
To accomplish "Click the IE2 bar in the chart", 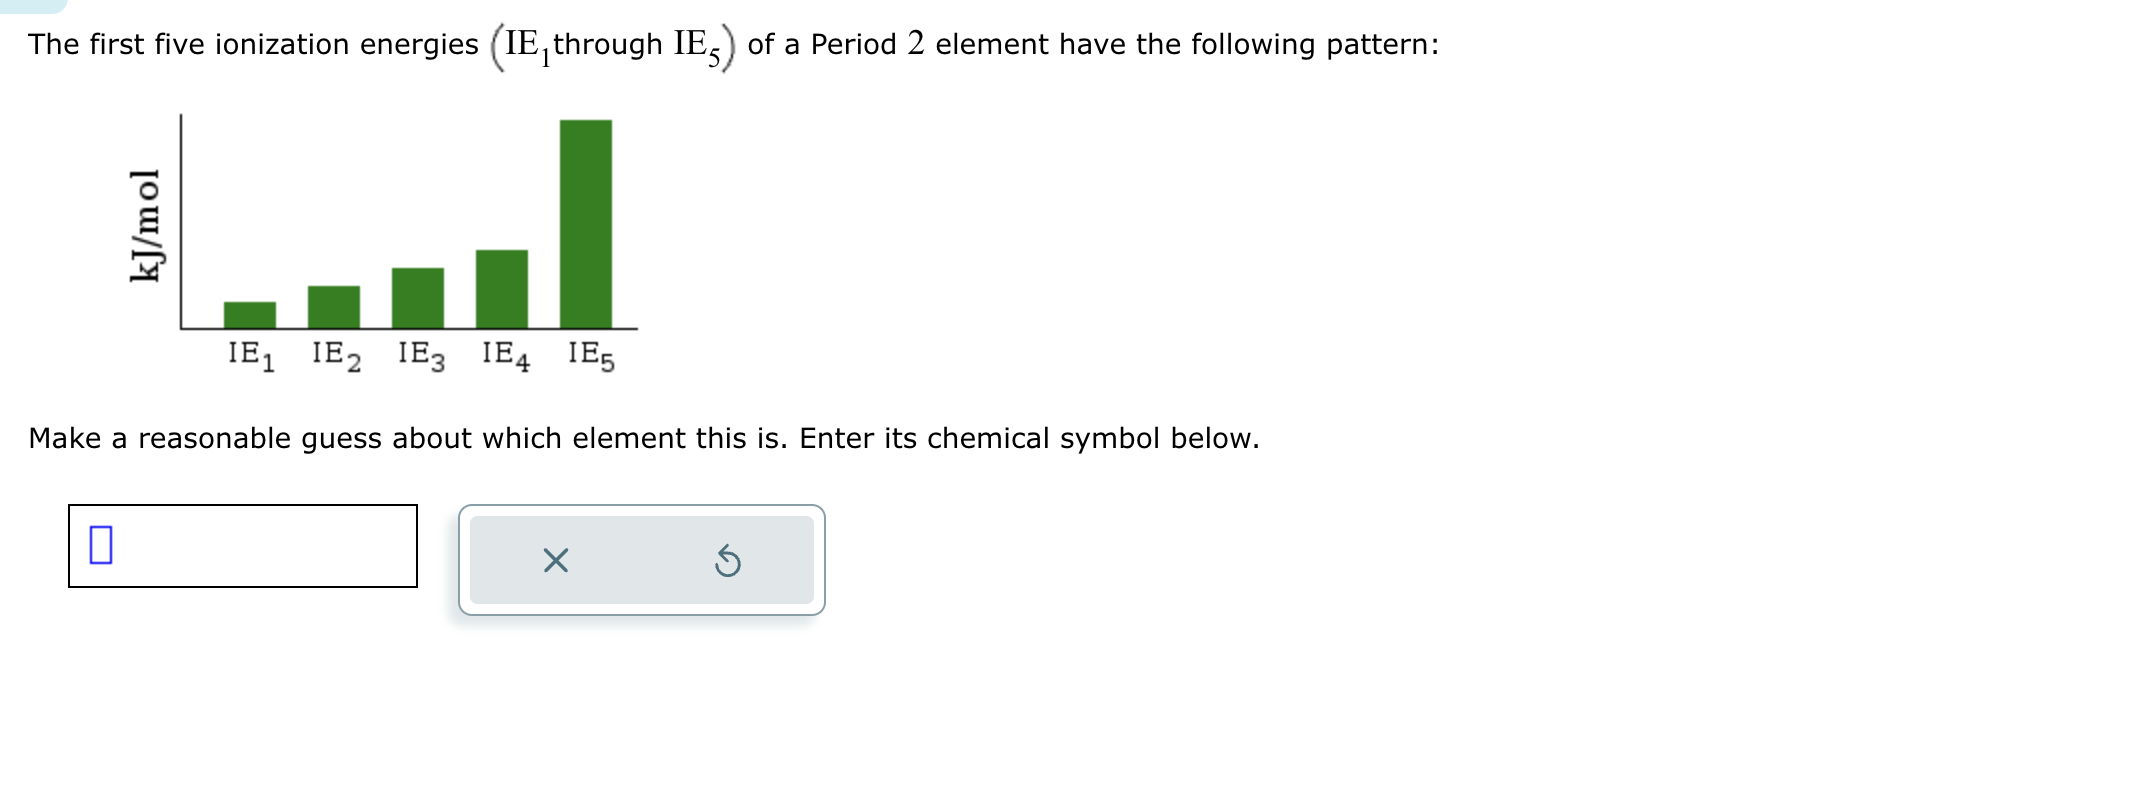I will 333,305.
